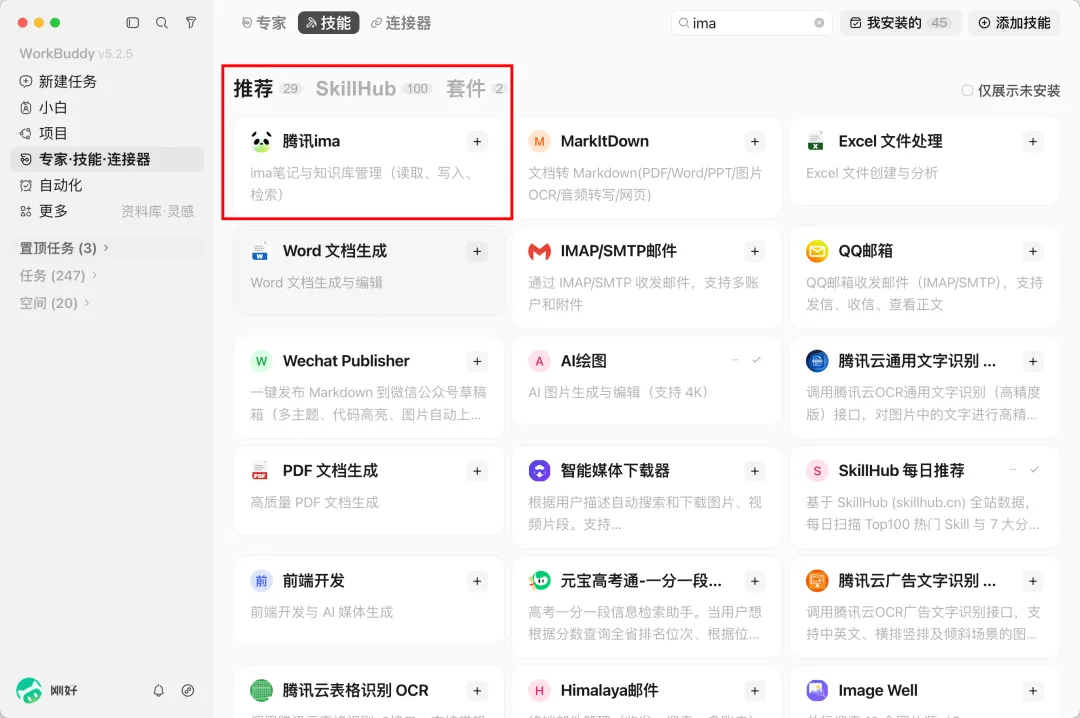
Task: Open the 前端开发 card title
Action: click(313, 581)
